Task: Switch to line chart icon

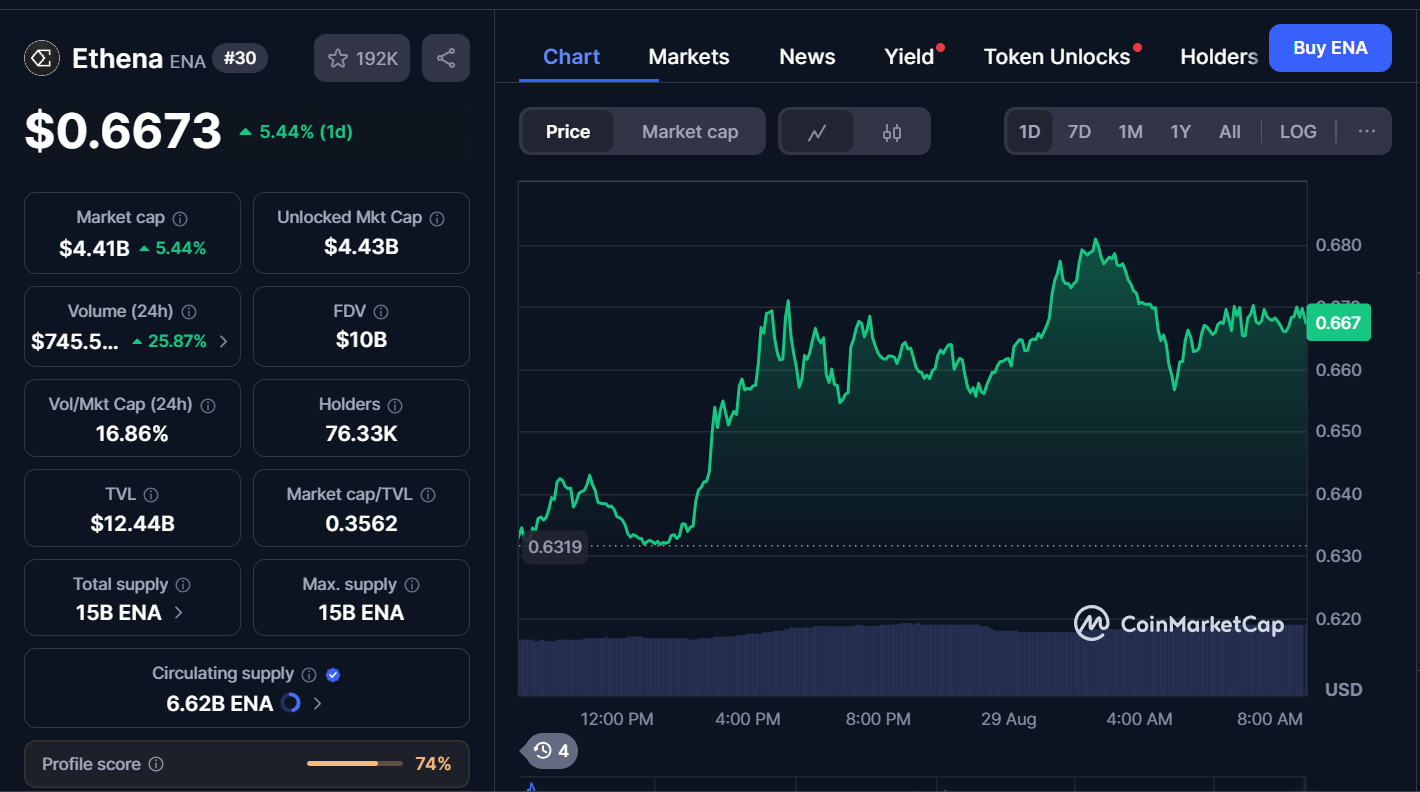Action: (x=817, y=131)
